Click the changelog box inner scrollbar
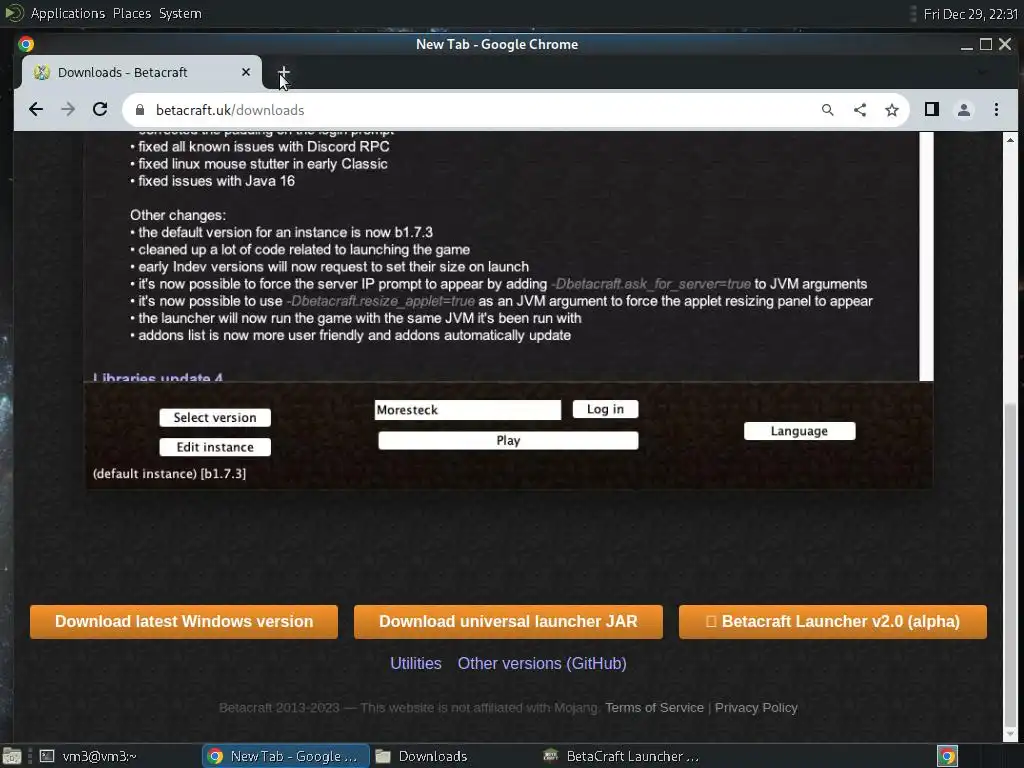 click(x=926, y=256)
